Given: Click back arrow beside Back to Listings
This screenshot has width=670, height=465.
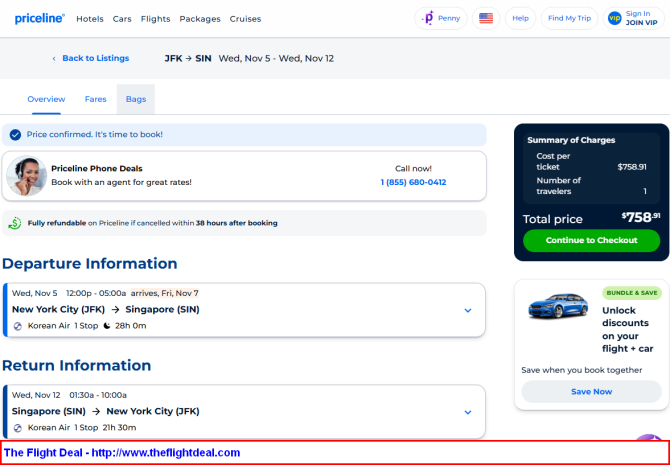Looking at the screenshot, I should coord(54,59).
